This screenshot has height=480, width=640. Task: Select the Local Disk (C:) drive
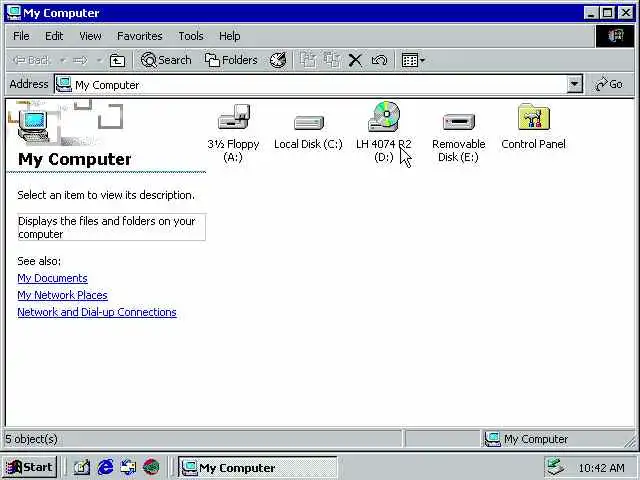coord(309,122)
